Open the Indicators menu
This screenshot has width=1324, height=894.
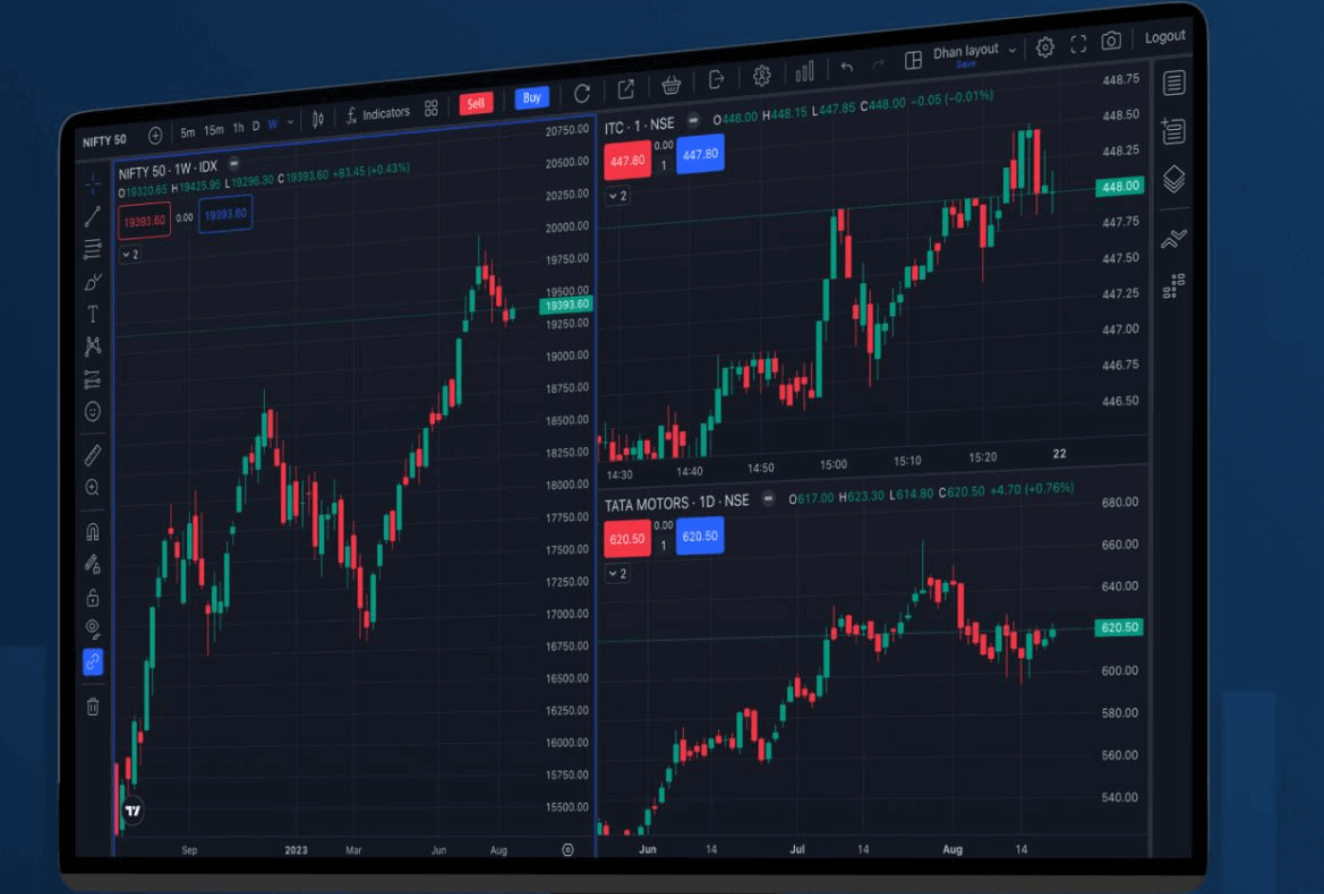point(378,114)
